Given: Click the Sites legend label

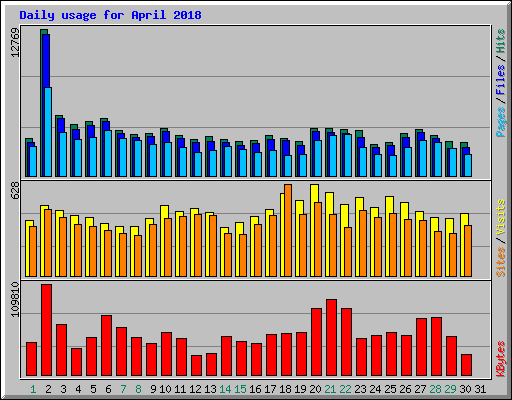Looking at the screenshot, I should point(501,262).
